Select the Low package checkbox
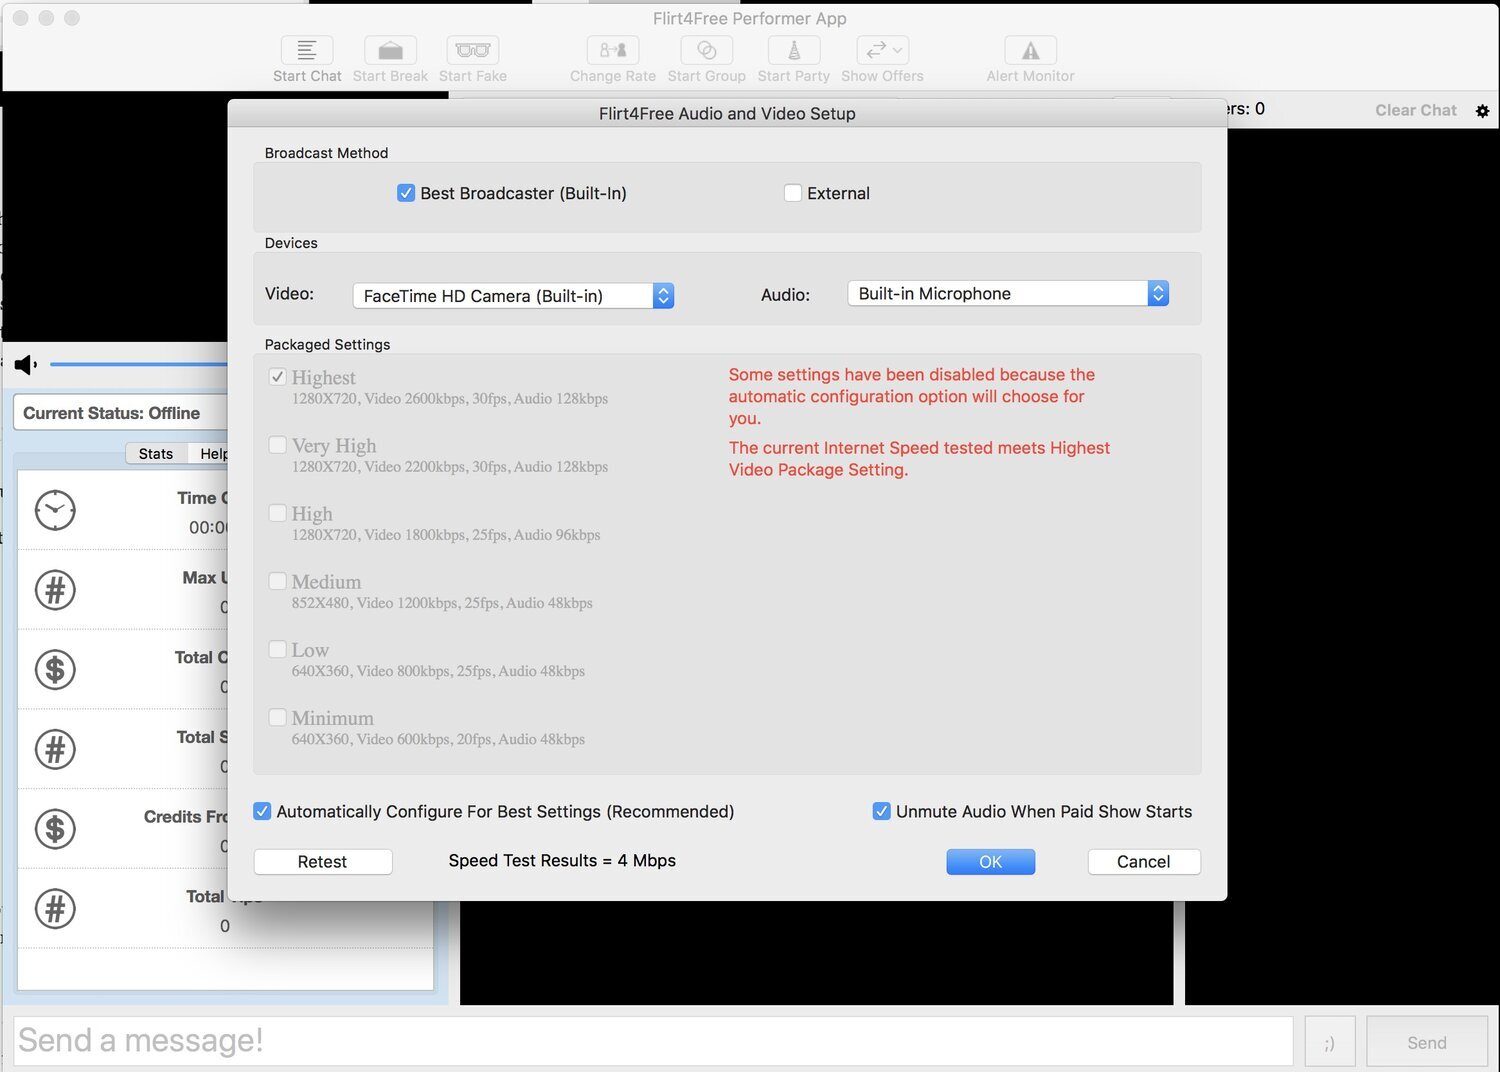The width and height of the screenshot is (1500, 1072). click(277, 649)
